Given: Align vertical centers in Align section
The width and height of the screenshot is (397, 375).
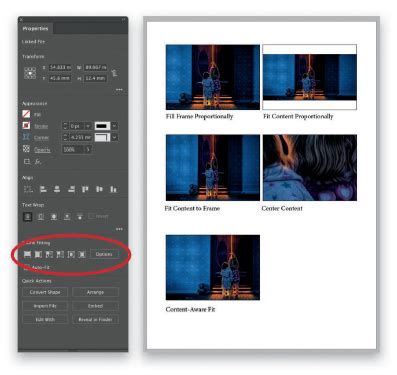Looking at the screenshot, I should coord(99,189).
